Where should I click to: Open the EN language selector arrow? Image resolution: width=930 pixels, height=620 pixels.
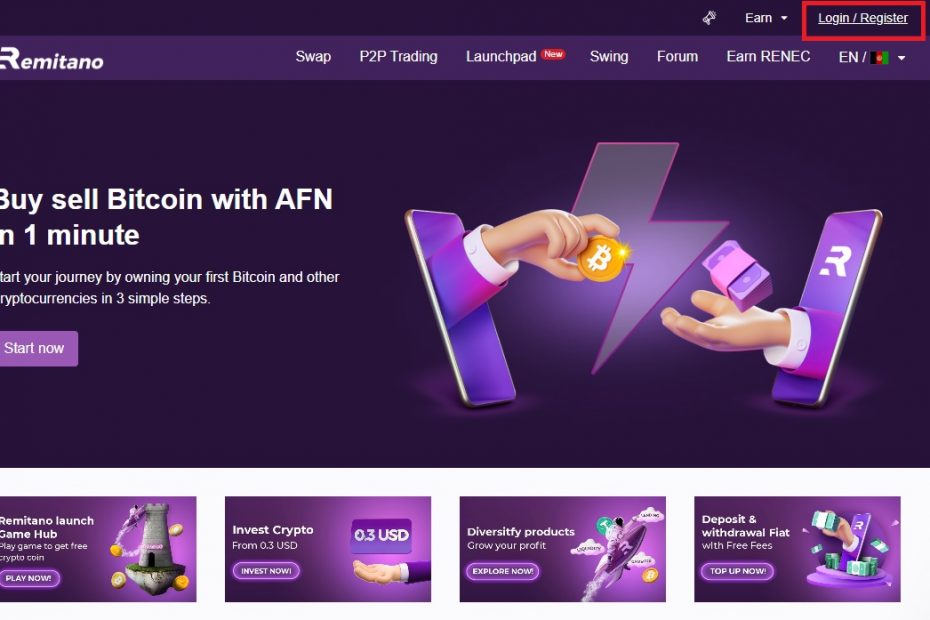(x=902, y=58)
